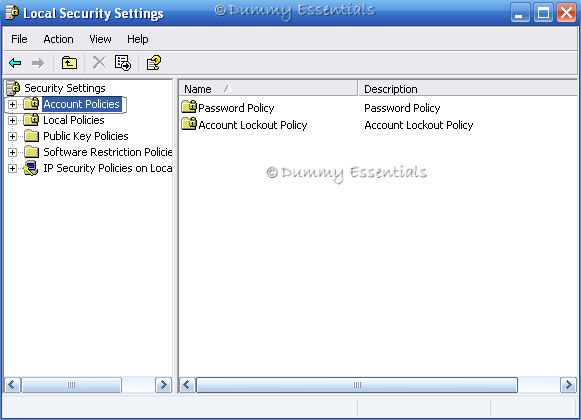Click left pane scrollbar left arrow
Viewport: 581px width, 420px height.
(x=12, y=385)
